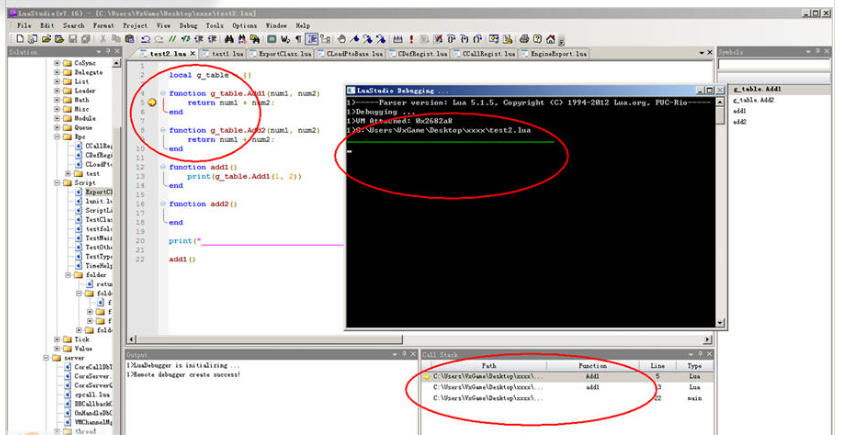Select g_table.Add2 in the Symbols panel

click(754, 100)
